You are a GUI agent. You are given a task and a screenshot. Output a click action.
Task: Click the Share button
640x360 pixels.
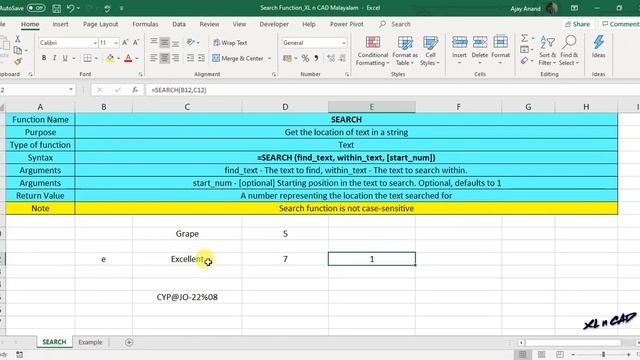click(577, 24)
